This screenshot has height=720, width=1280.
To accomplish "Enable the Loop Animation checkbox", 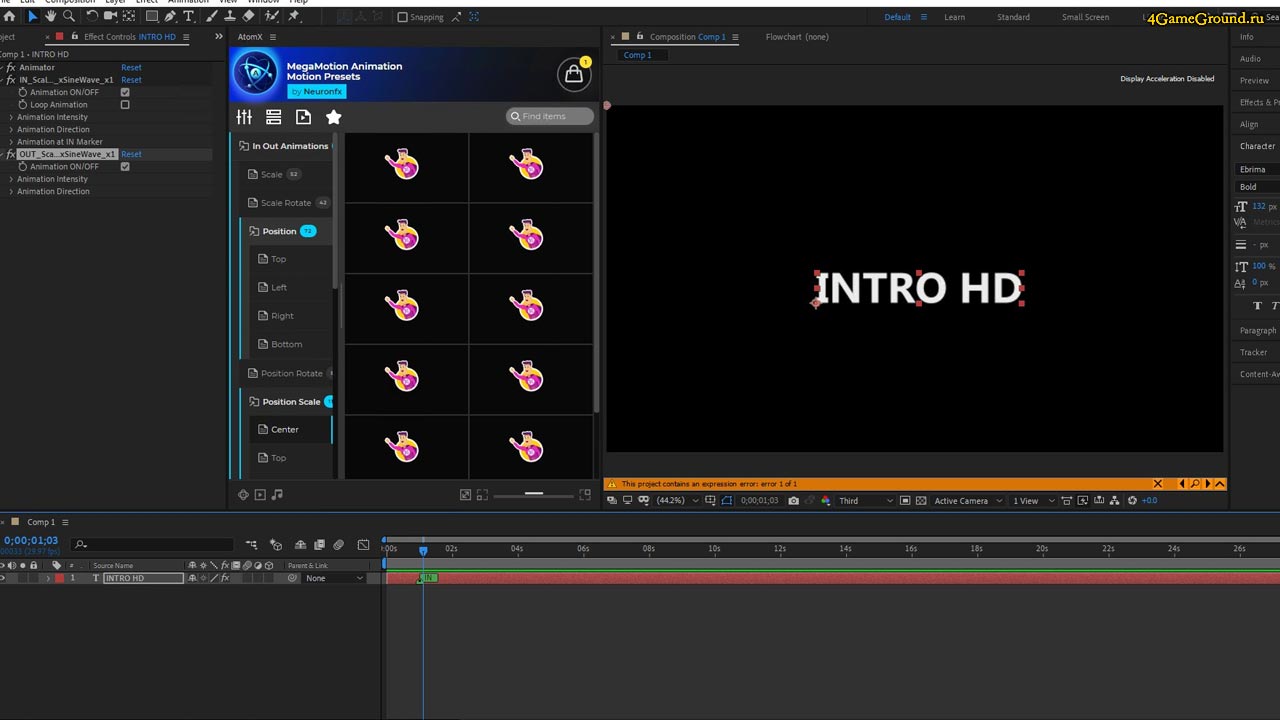I will (x=125, y=105).
